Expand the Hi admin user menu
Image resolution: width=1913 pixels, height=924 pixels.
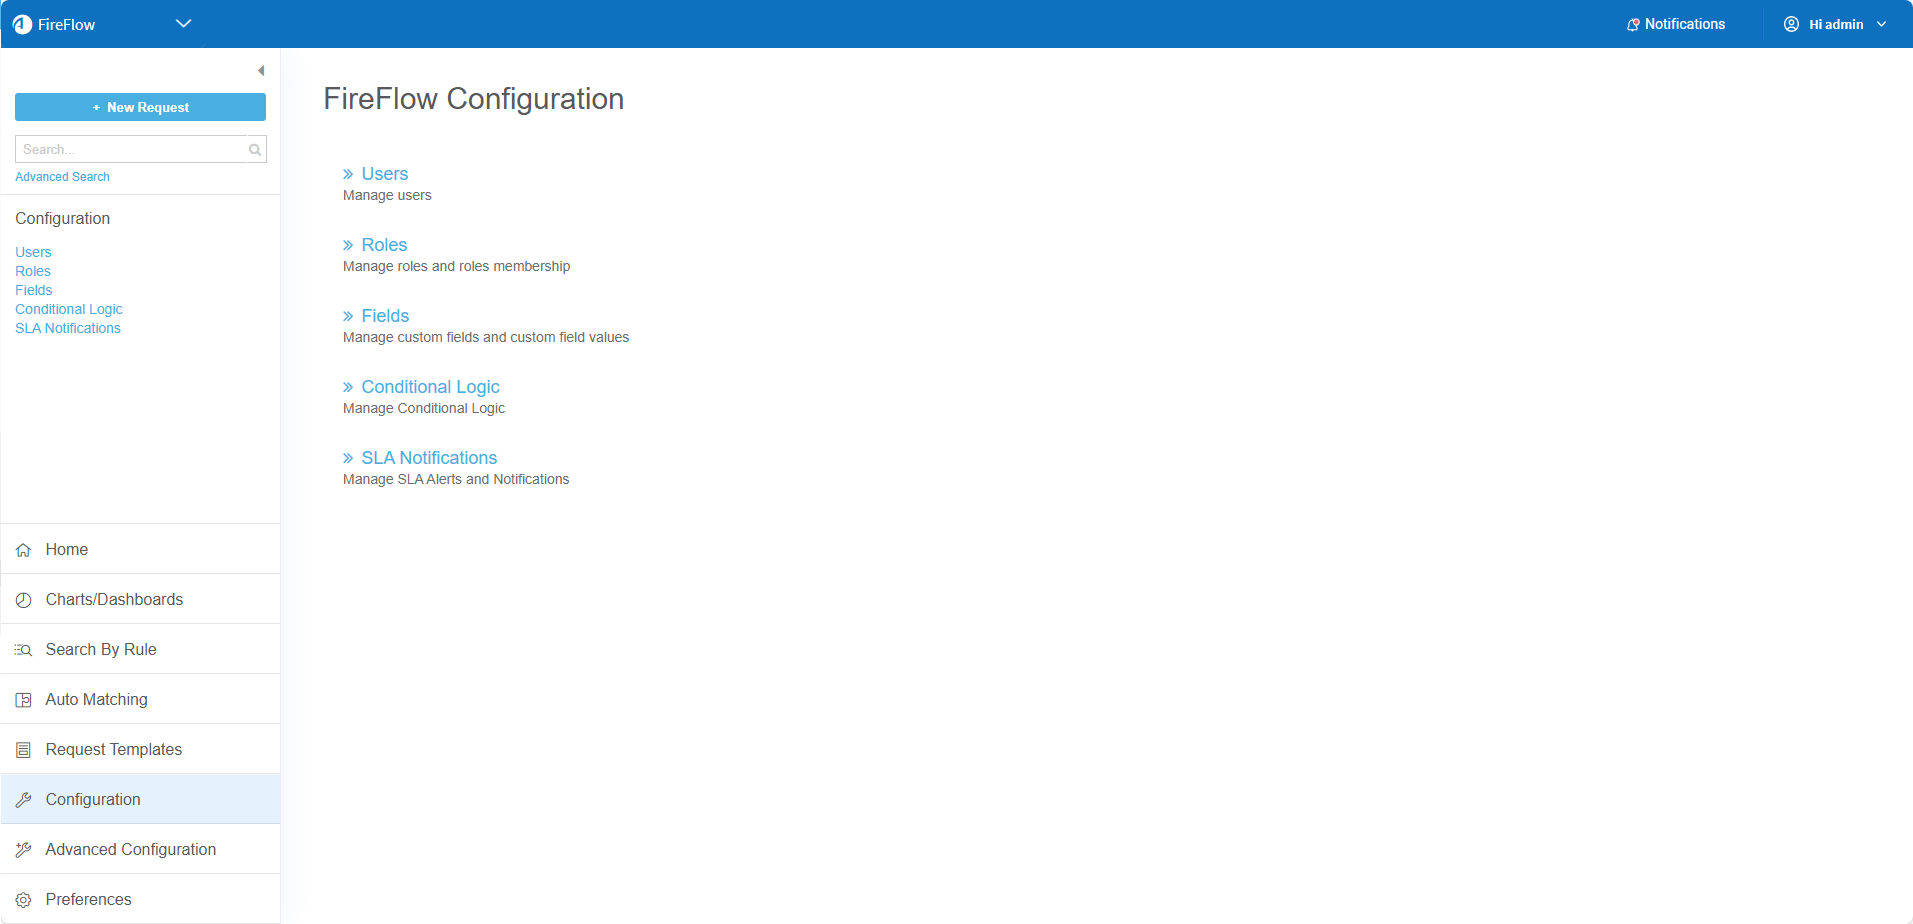[1836, 25]
